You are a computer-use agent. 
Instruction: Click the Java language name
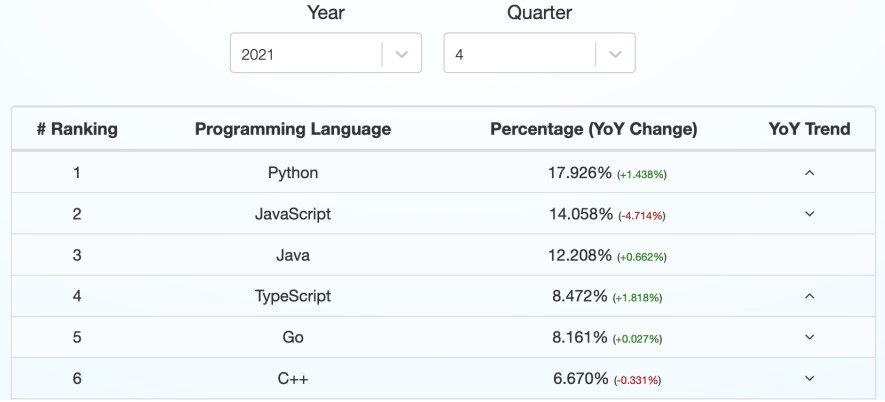293,255
